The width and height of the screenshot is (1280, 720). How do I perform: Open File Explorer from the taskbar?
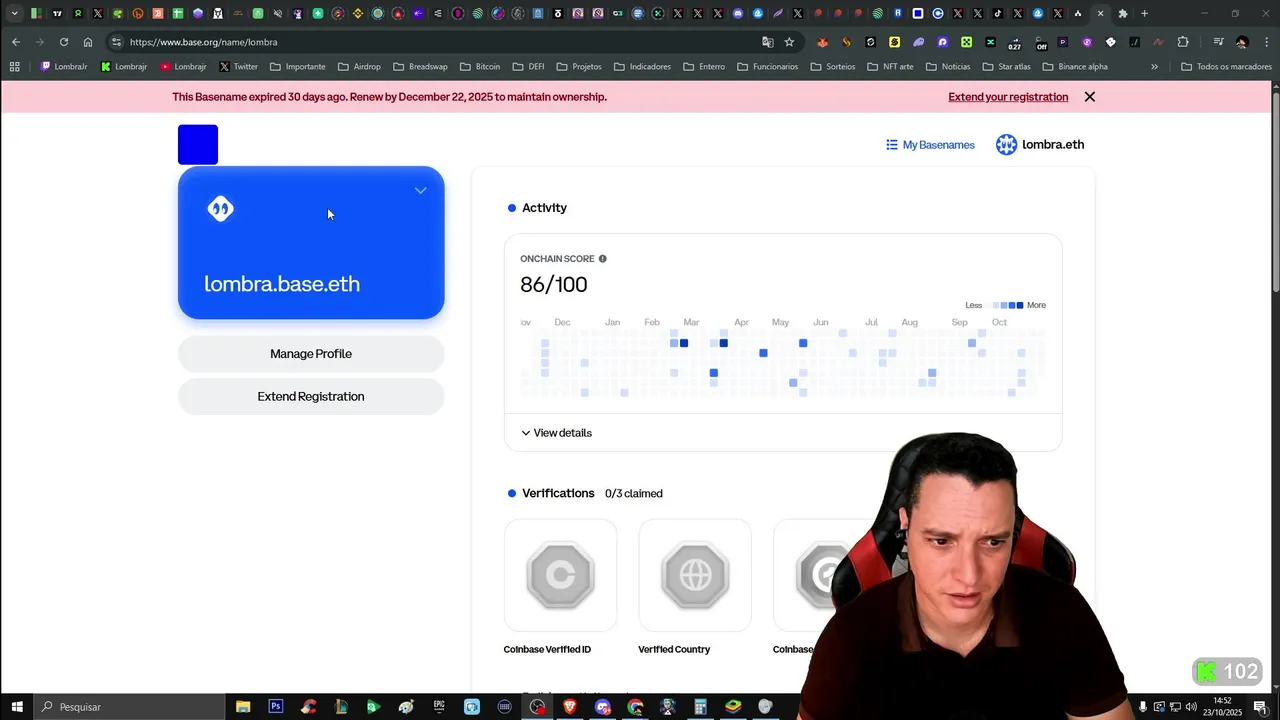click(x=243, y=707)
